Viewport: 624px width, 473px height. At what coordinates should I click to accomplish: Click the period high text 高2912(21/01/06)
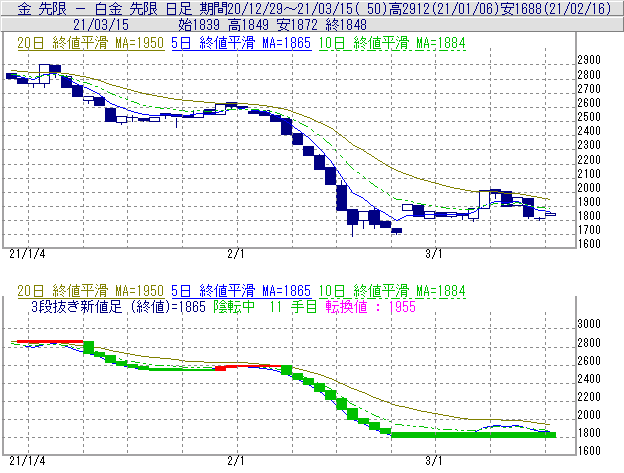(x=444, y=8)
